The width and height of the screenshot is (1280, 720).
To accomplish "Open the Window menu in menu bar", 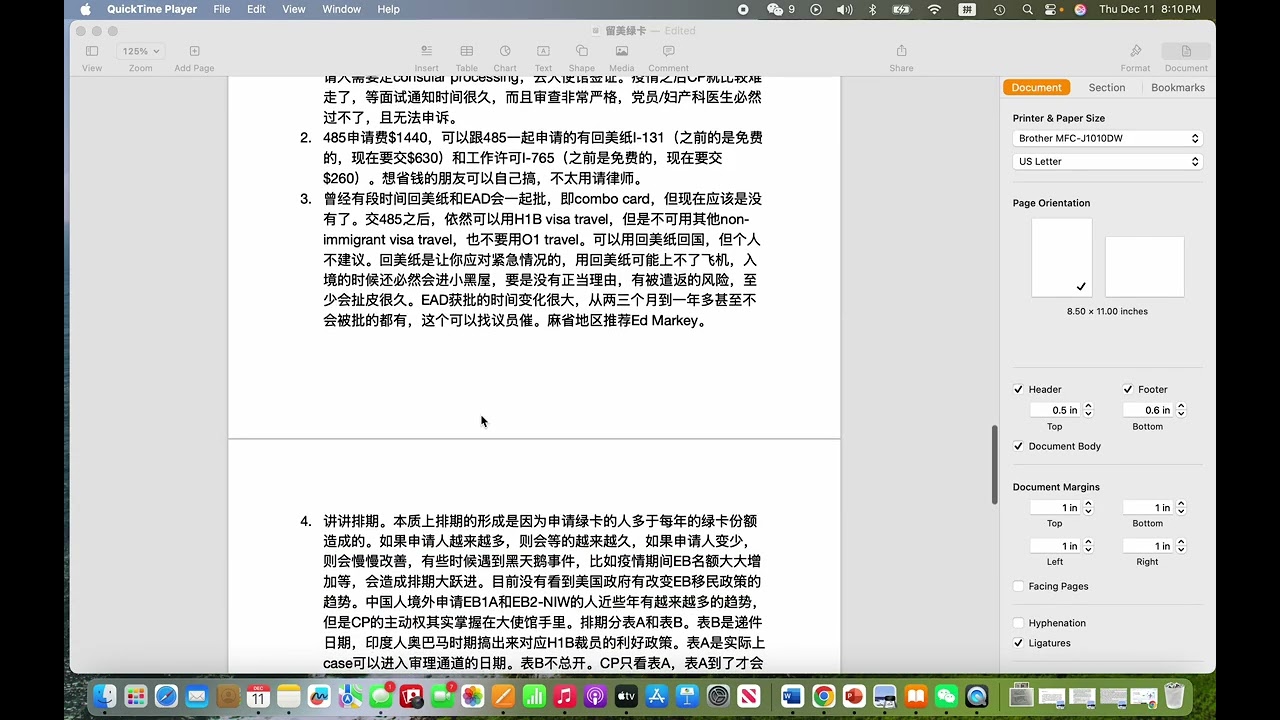I will click(341, 9).
